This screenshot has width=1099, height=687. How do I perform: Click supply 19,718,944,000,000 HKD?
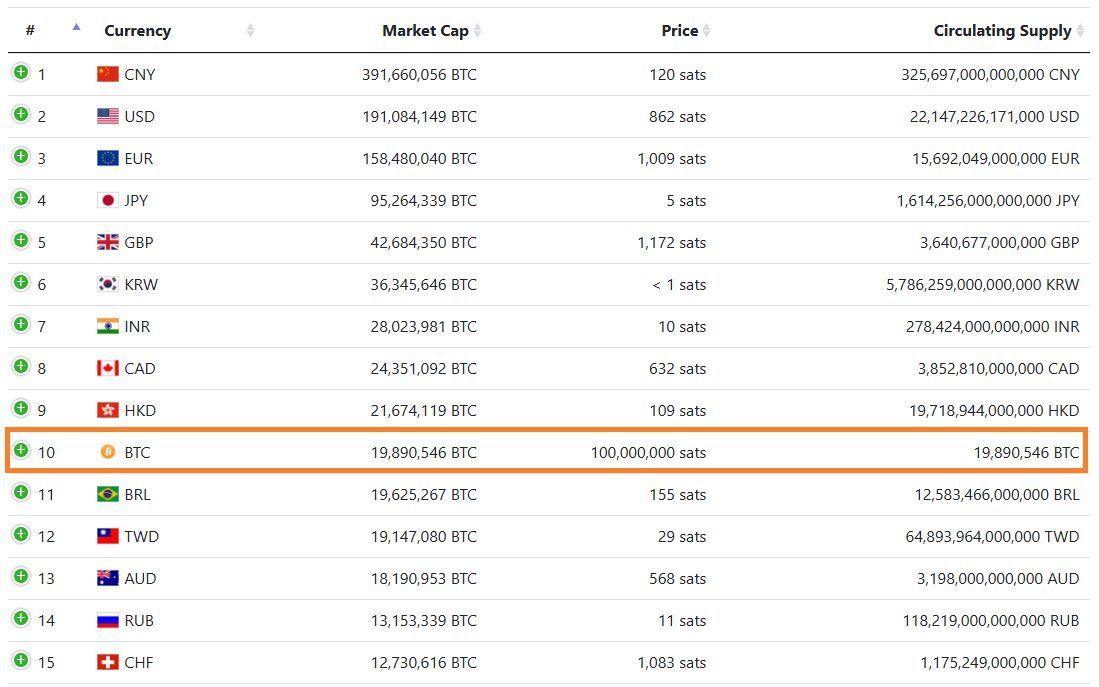coord(994,411)
